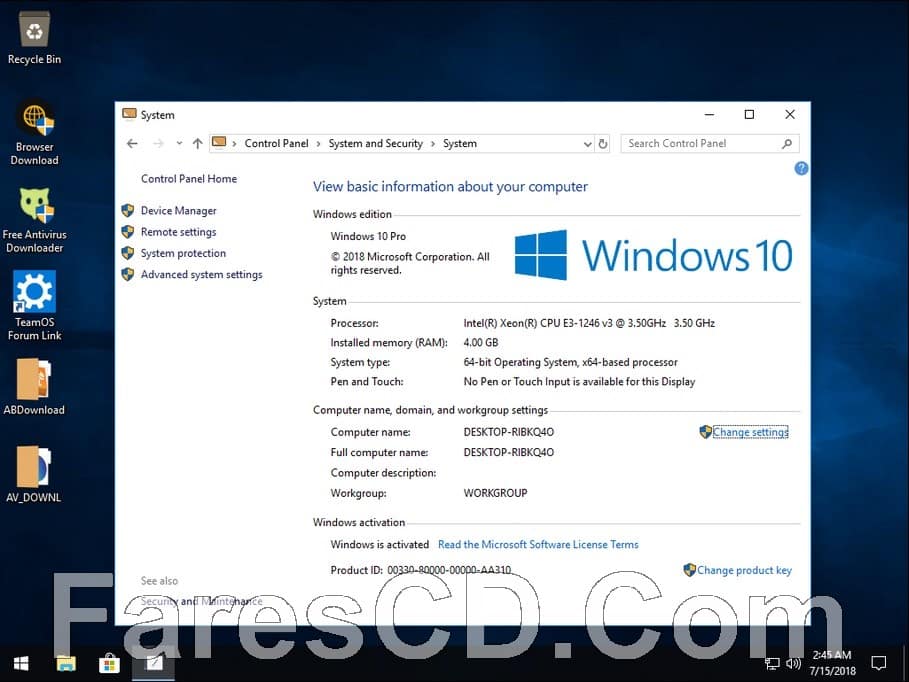Click the Full computer name value
The width and height of the screenshot is (909, 682).
(x=508, y=452)
